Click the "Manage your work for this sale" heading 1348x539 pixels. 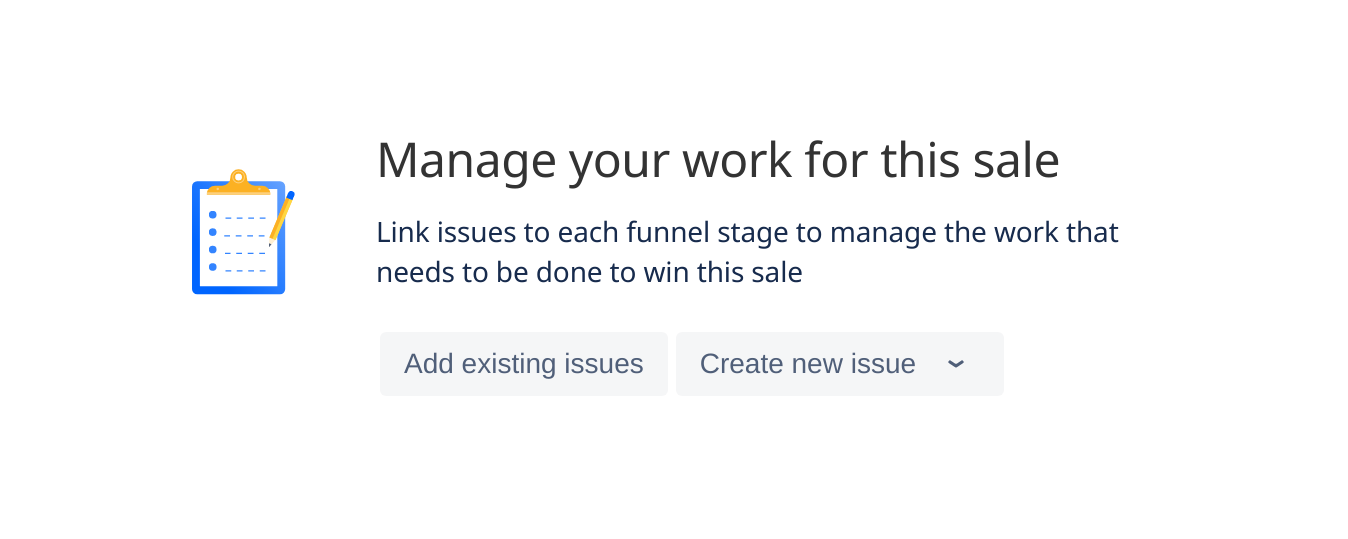[718, 161]
